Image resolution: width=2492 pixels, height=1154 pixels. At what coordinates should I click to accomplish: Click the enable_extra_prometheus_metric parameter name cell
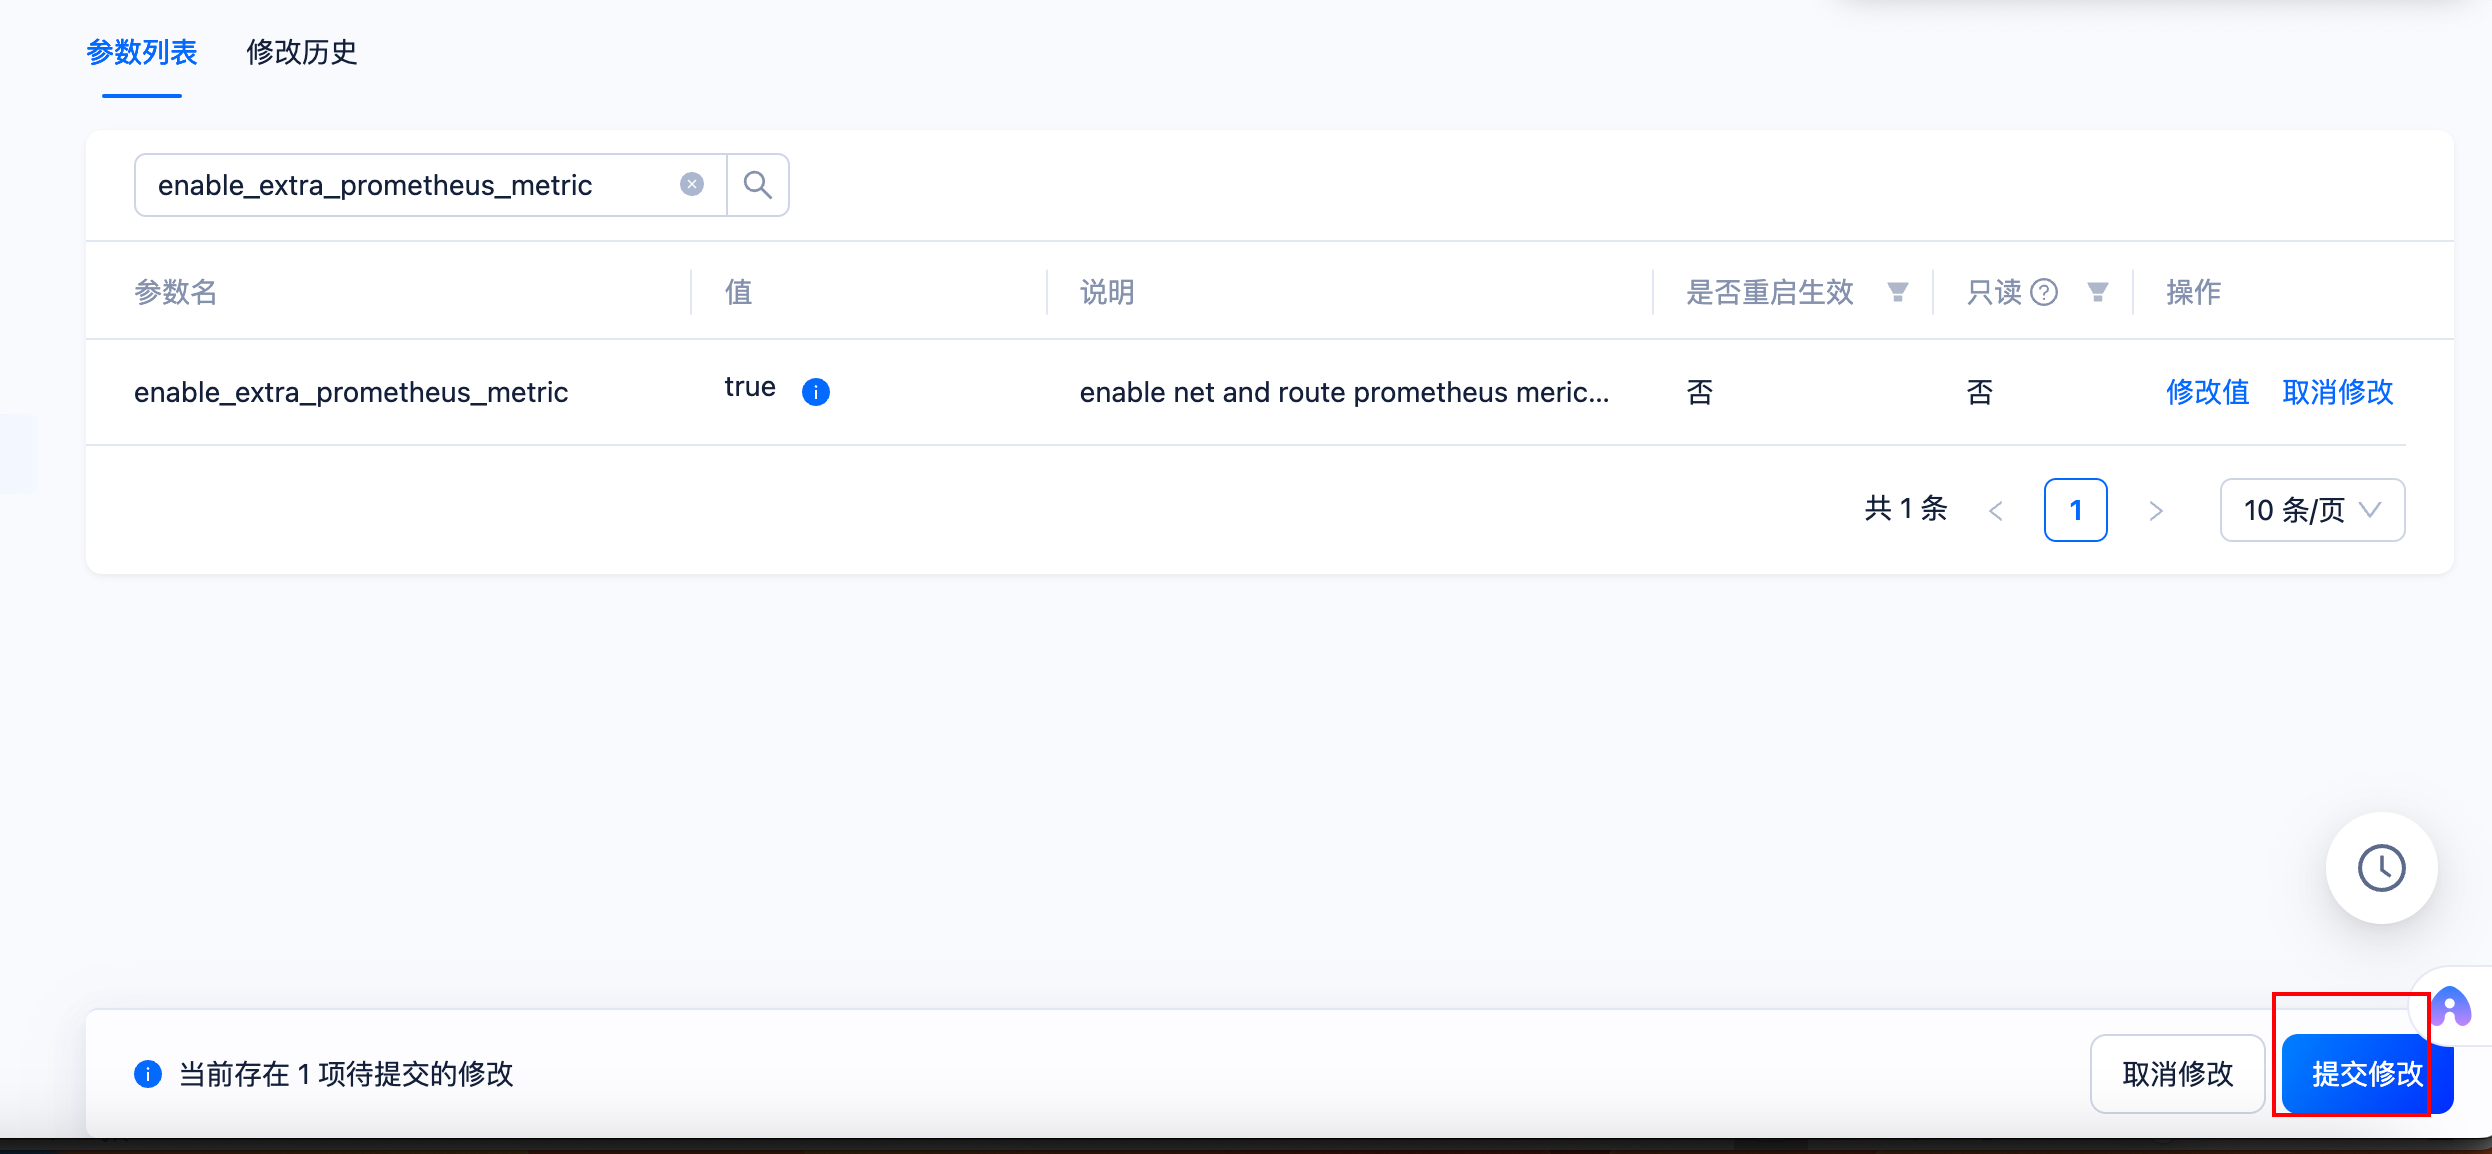(351, 392)
